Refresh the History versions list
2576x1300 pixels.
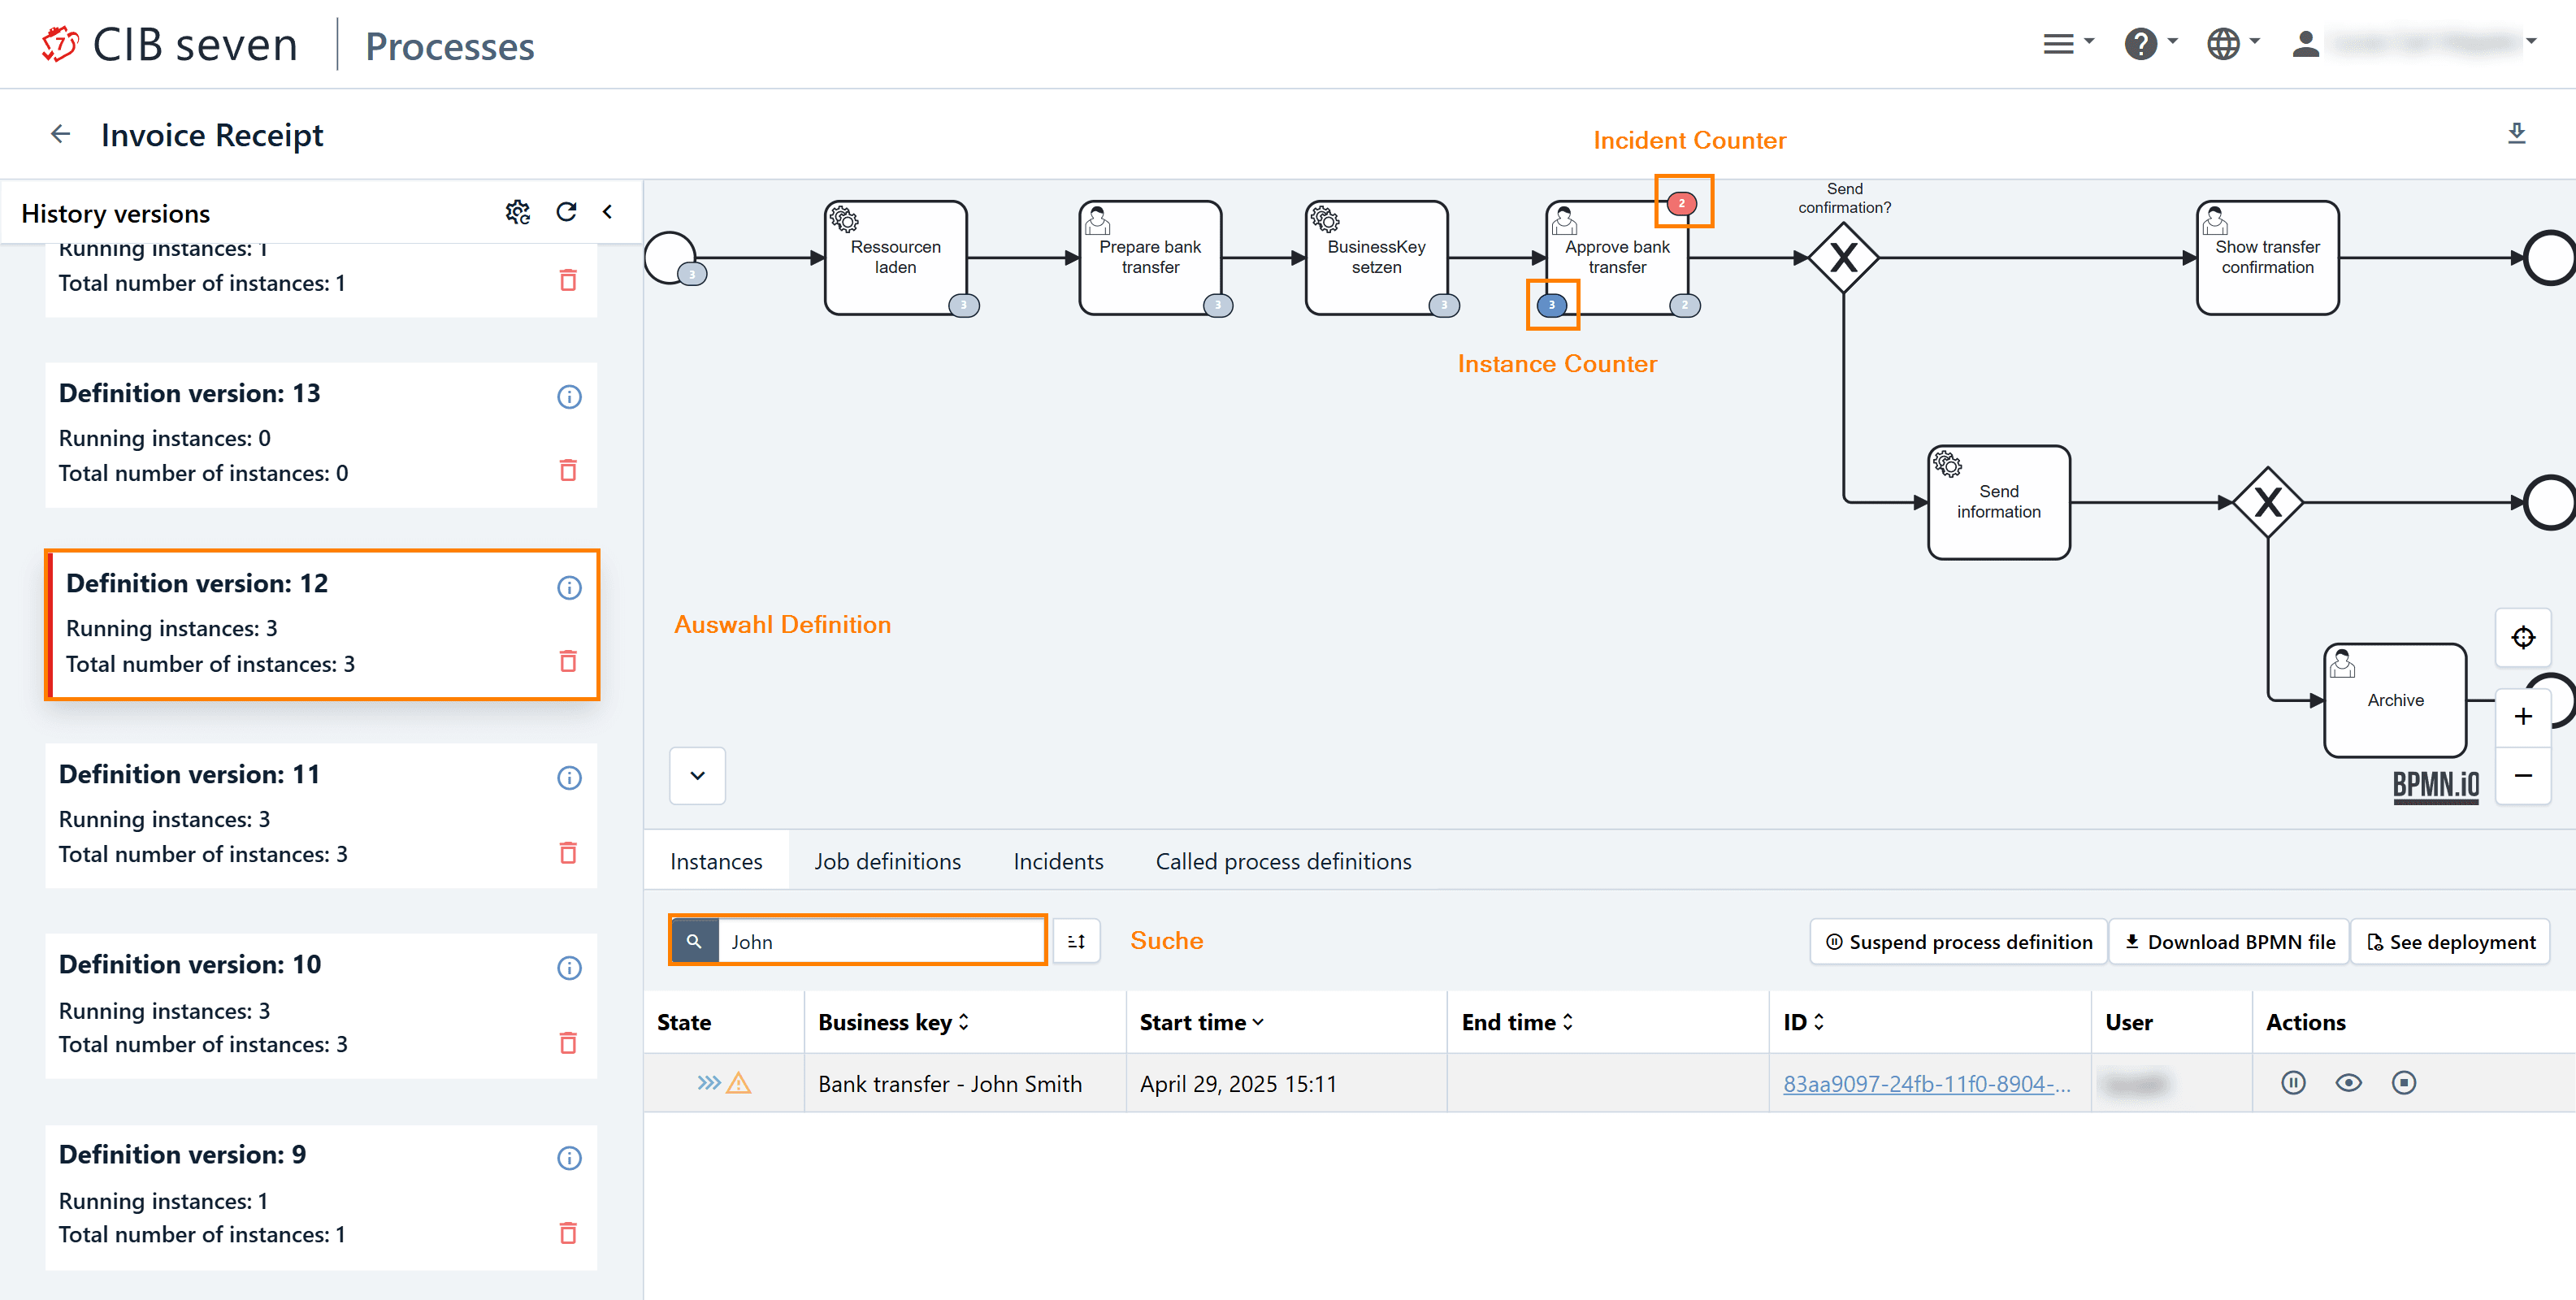(x=566, y=212)
